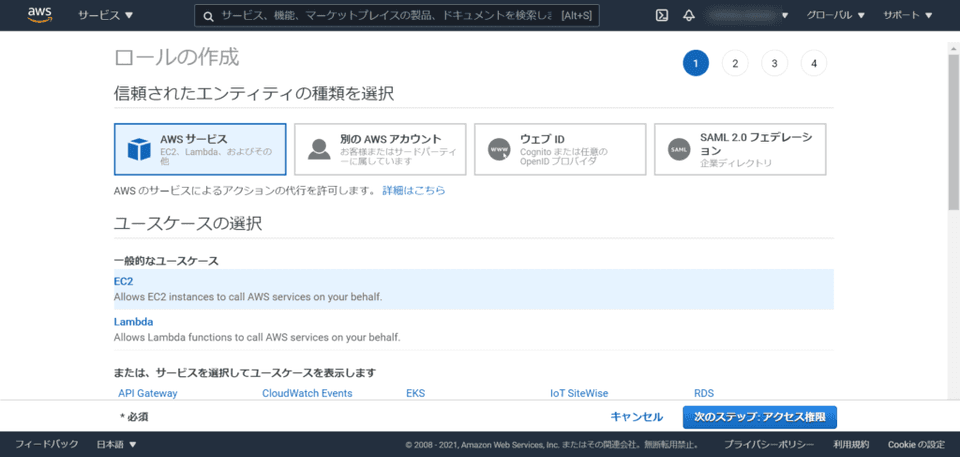Screen dimensions: 960x457
Task: Click the SAML federation icon
Action: tap(679, 149)
